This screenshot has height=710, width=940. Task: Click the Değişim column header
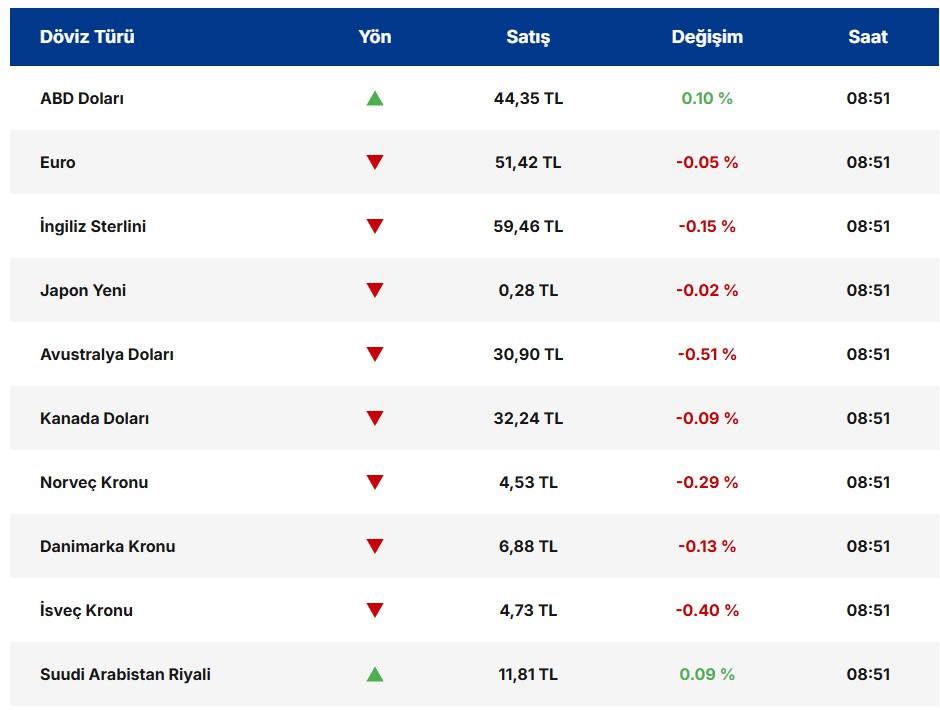tap(707, 37)
